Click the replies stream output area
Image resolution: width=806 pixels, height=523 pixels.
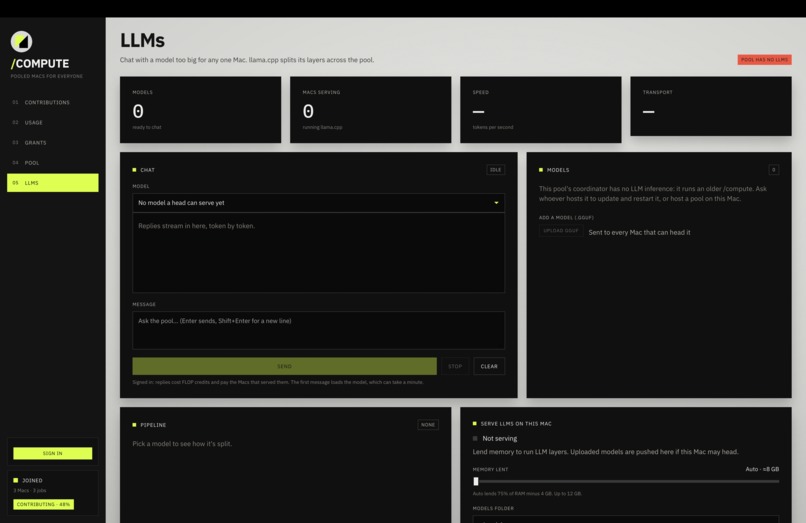pyautogui.click(x=318, y=253)
